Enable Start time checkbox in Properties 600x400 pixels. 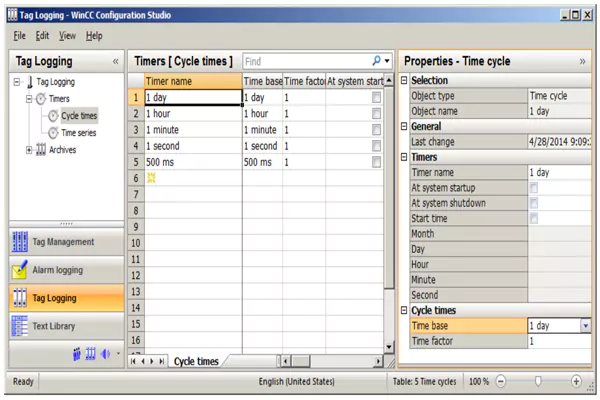(533, 218)
